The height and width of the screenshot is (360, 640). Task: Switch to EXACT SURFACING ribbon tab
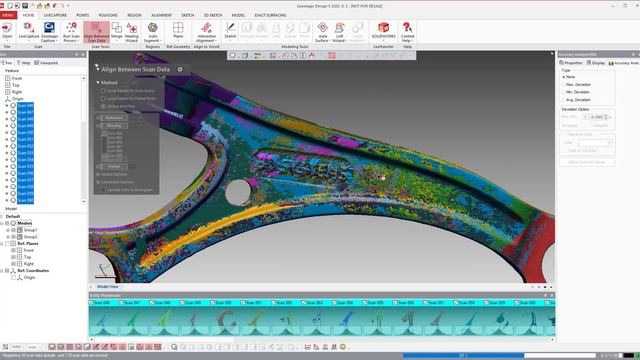click(x=271, y=15)
